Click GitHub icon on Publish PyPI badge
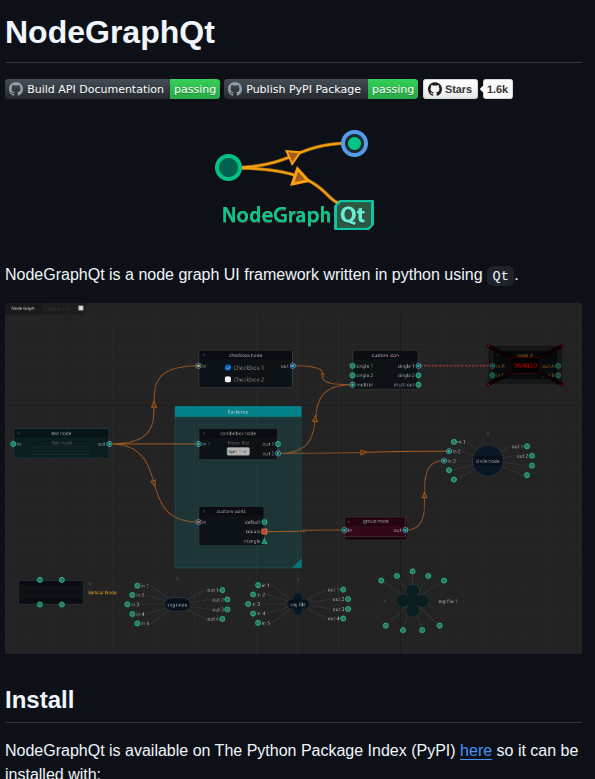595x779 pixels. [x=235, y=89]
